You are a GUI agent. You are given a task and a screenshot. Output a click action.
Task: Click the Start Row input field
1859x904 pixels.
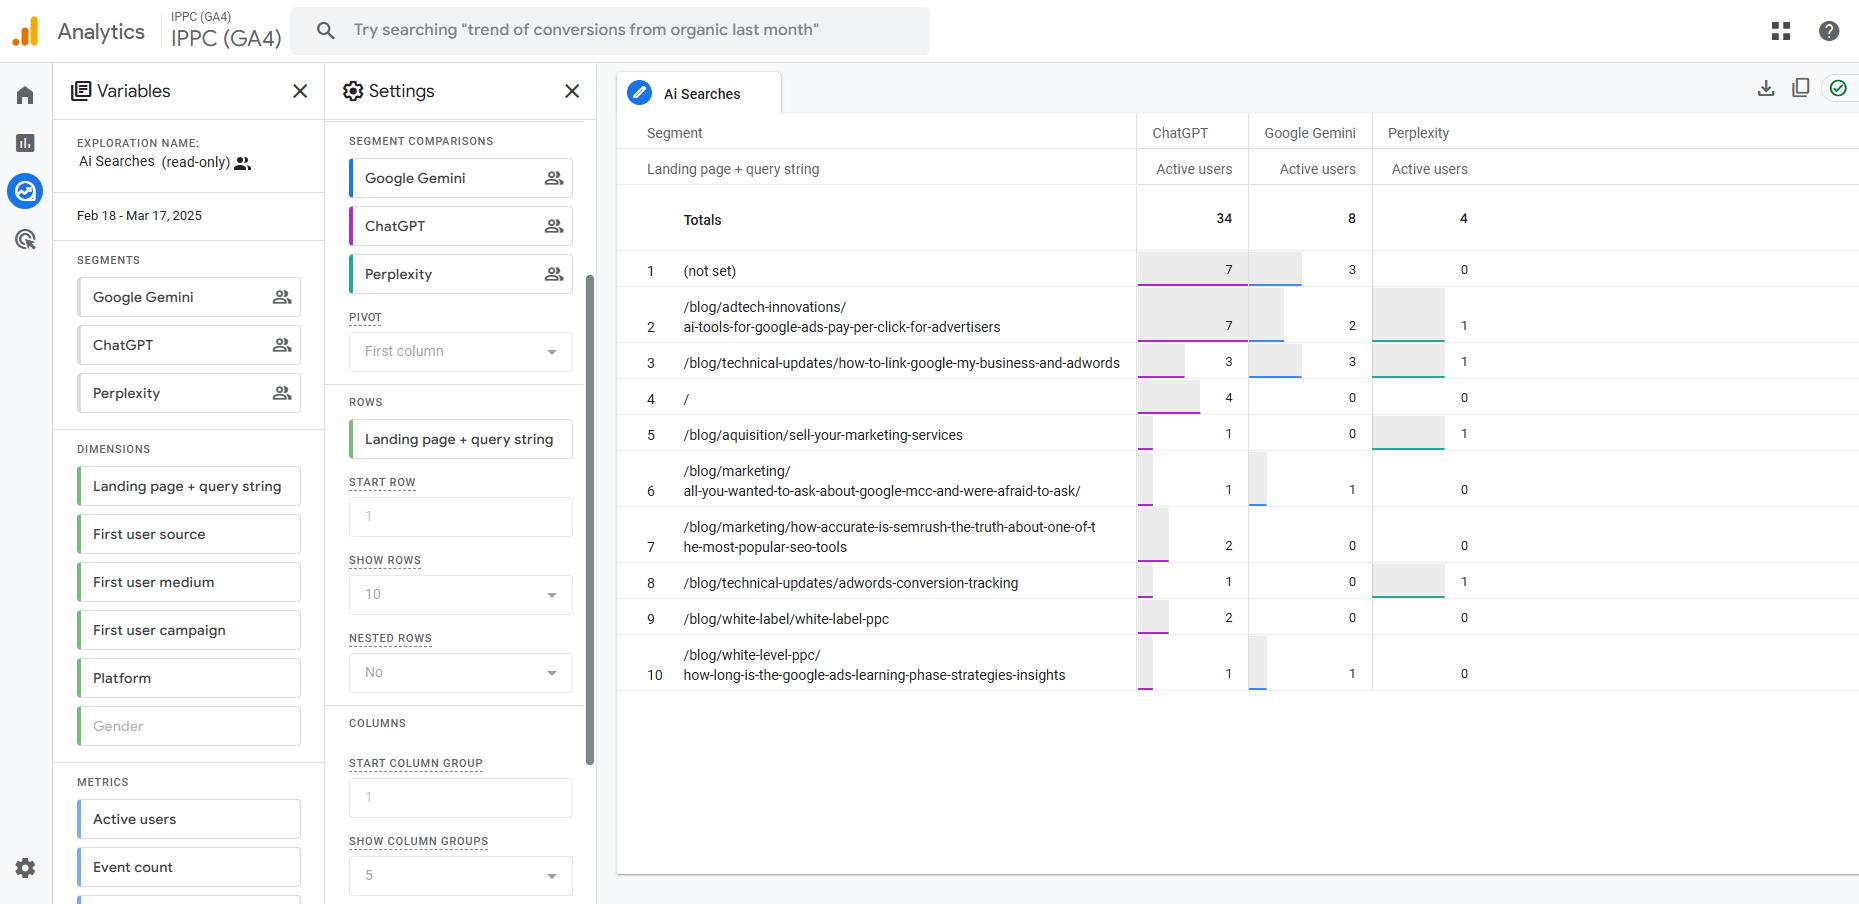click(x=460, y=517)
